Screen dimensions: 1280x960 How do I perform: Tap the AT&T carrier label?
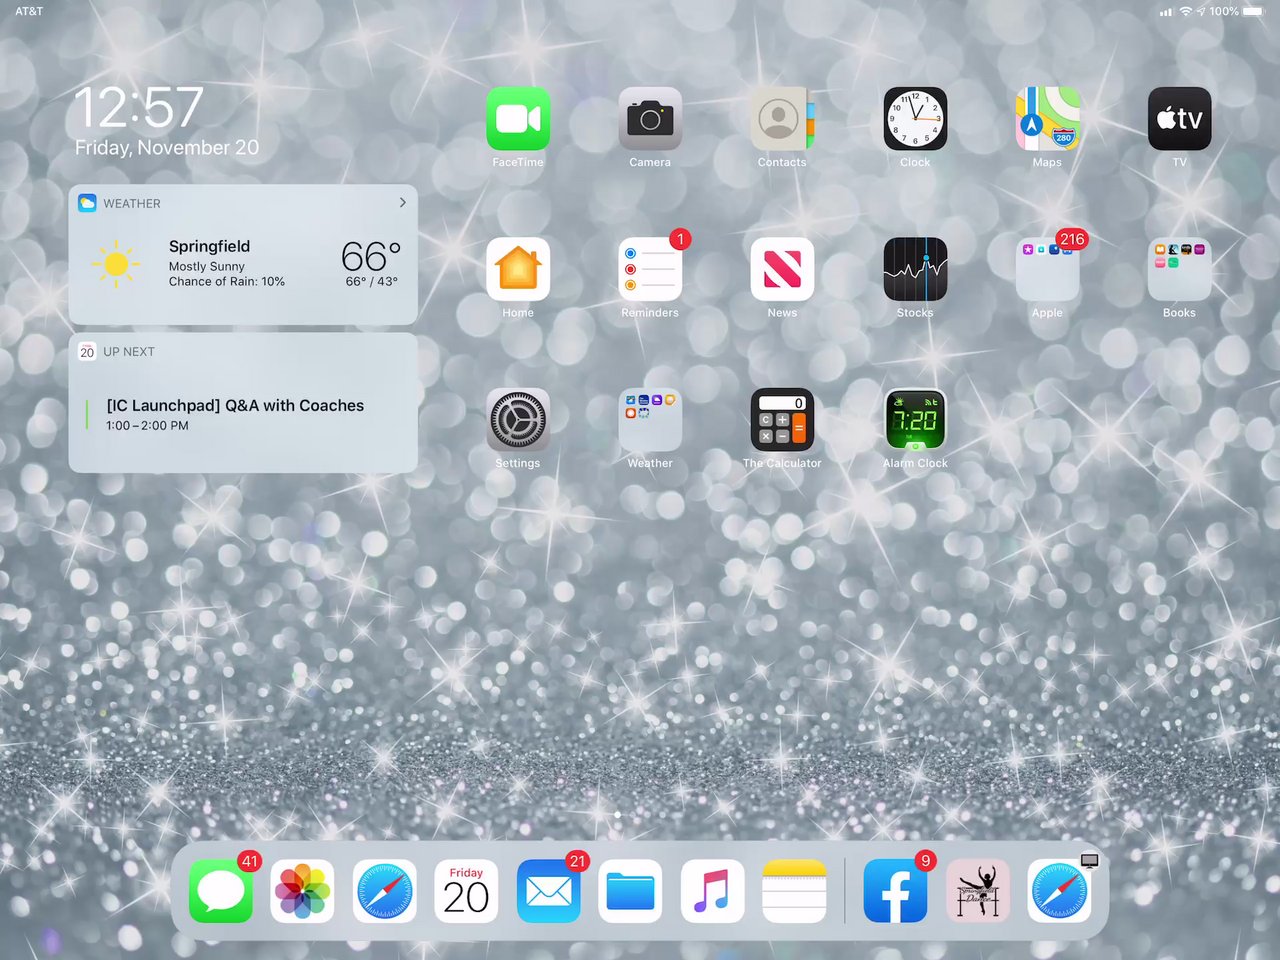29,11
